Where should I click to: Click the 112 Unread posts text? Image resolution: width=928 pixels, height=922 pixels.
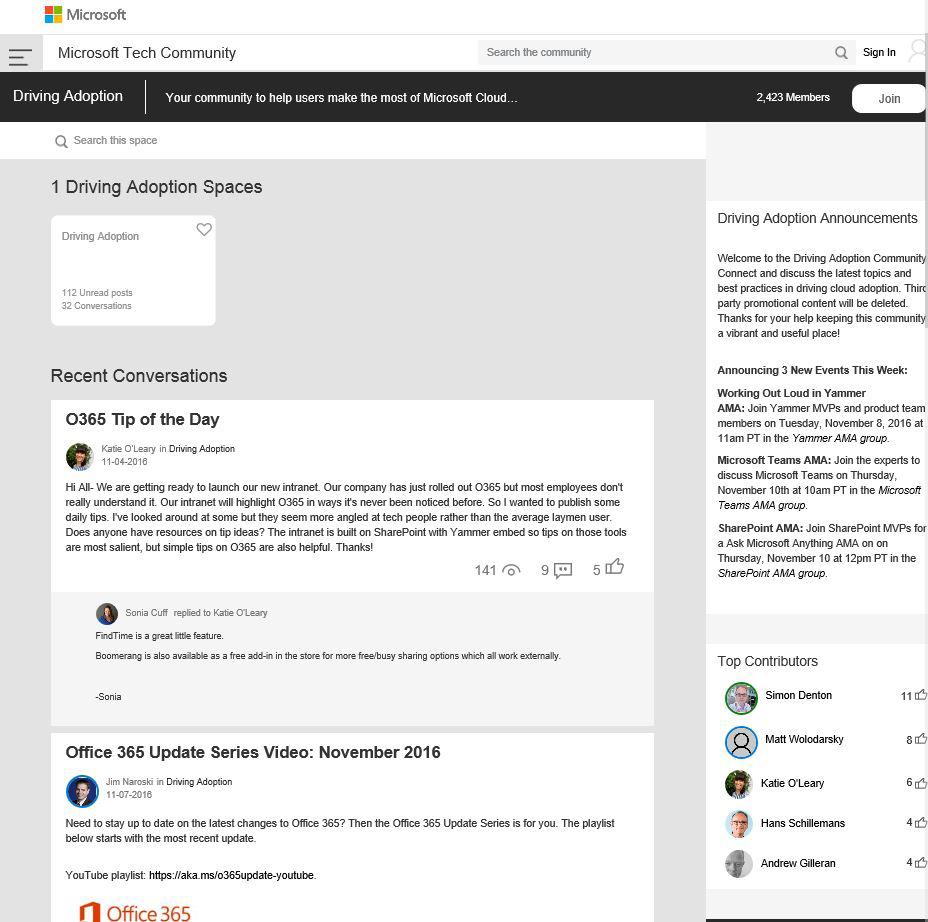(x=97, y=293)
